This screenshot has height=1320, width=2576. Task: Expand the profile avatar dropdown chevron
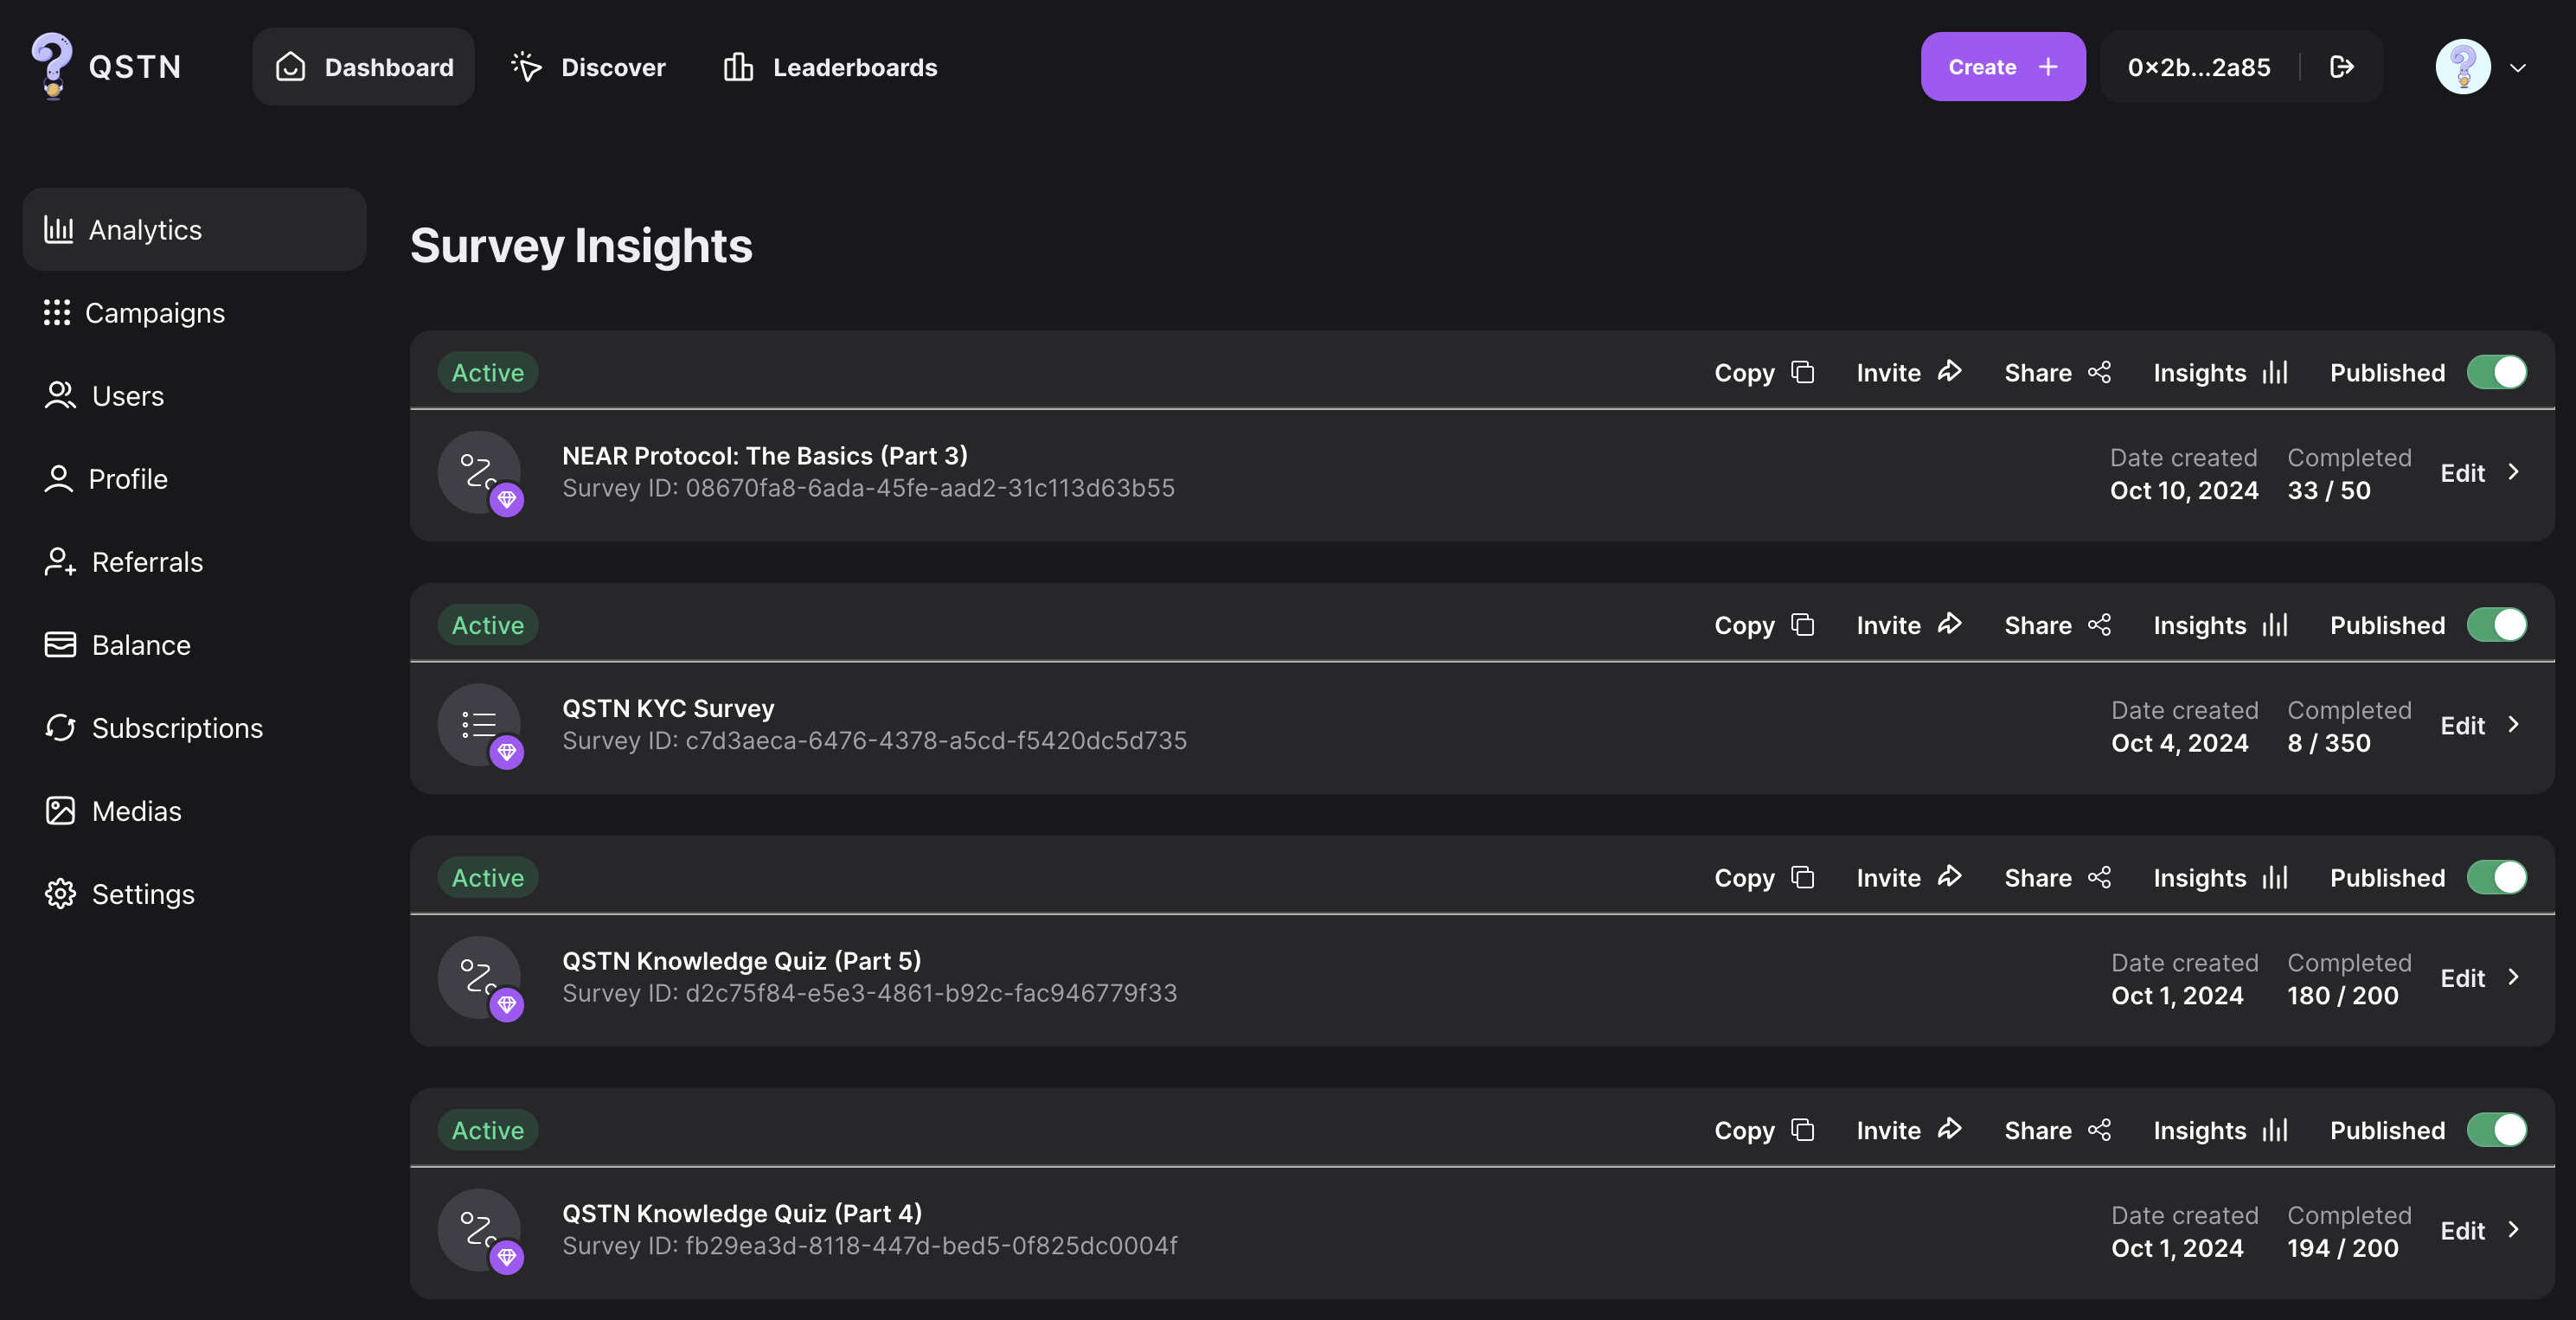click(2518, 68)
